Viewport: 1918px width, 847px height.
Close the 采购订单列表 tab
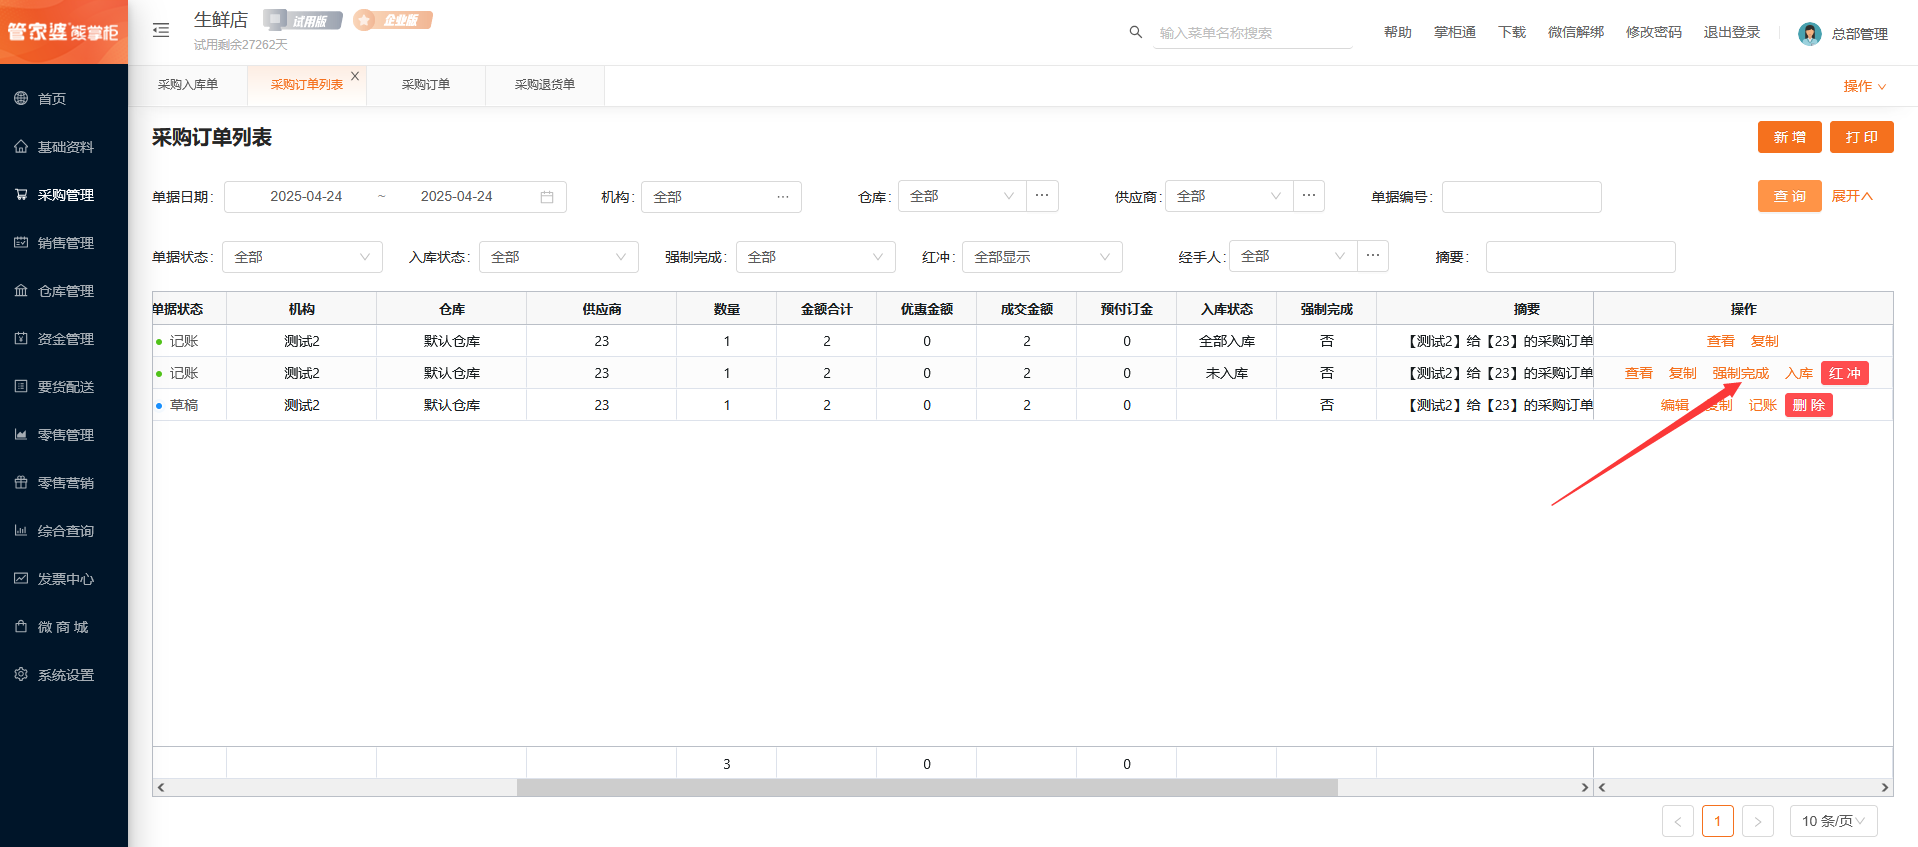coord(355,76)
